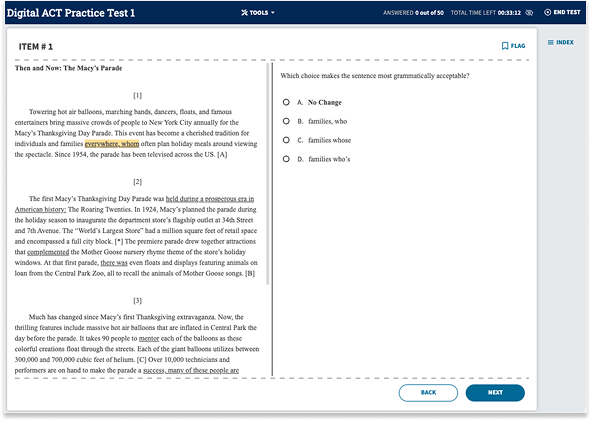Open the Tools dropdown menu
Screen dimensions: 591x421
tap(258, 12)
